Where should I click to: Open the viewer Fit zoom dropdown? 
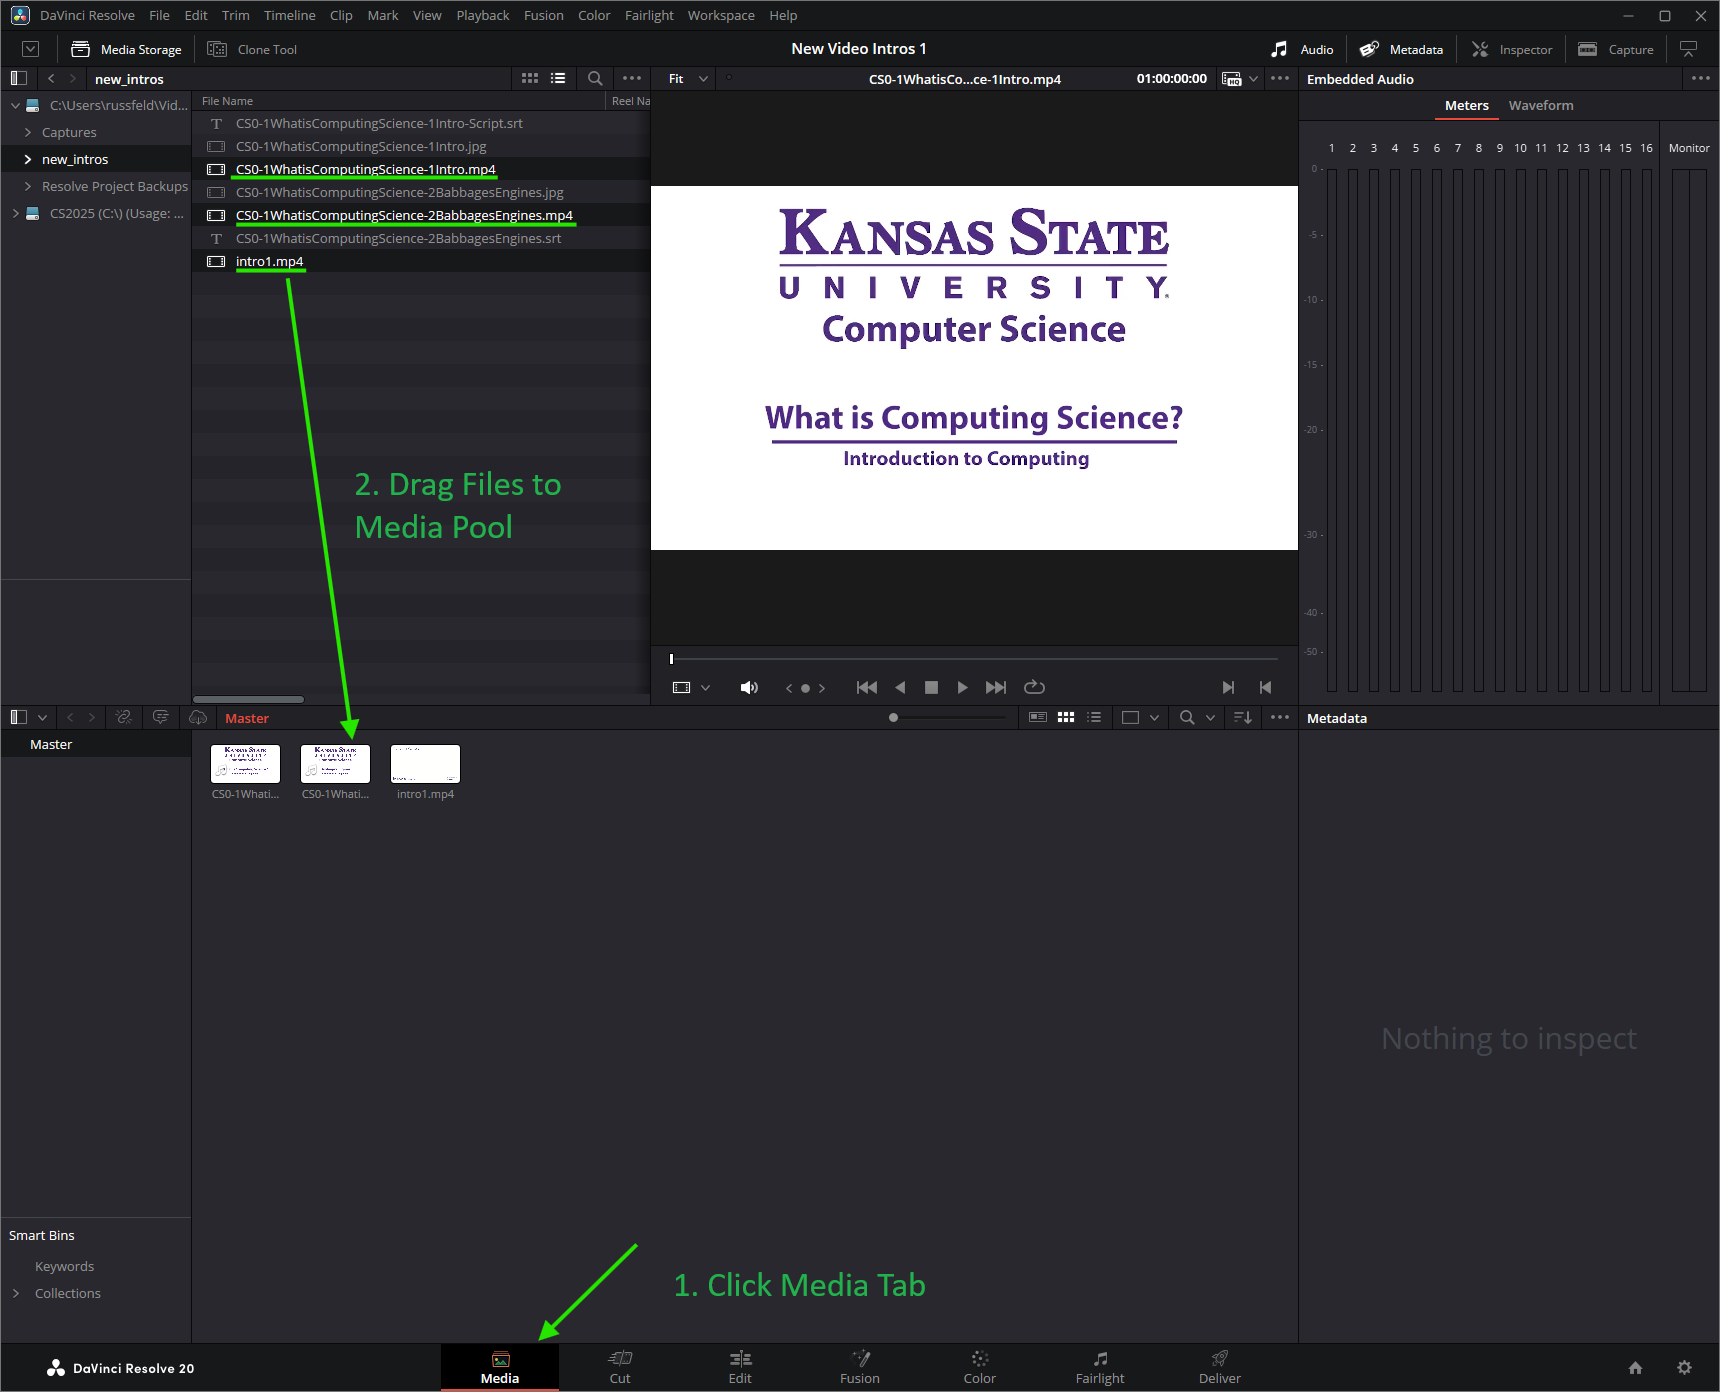tap(688, 78)
